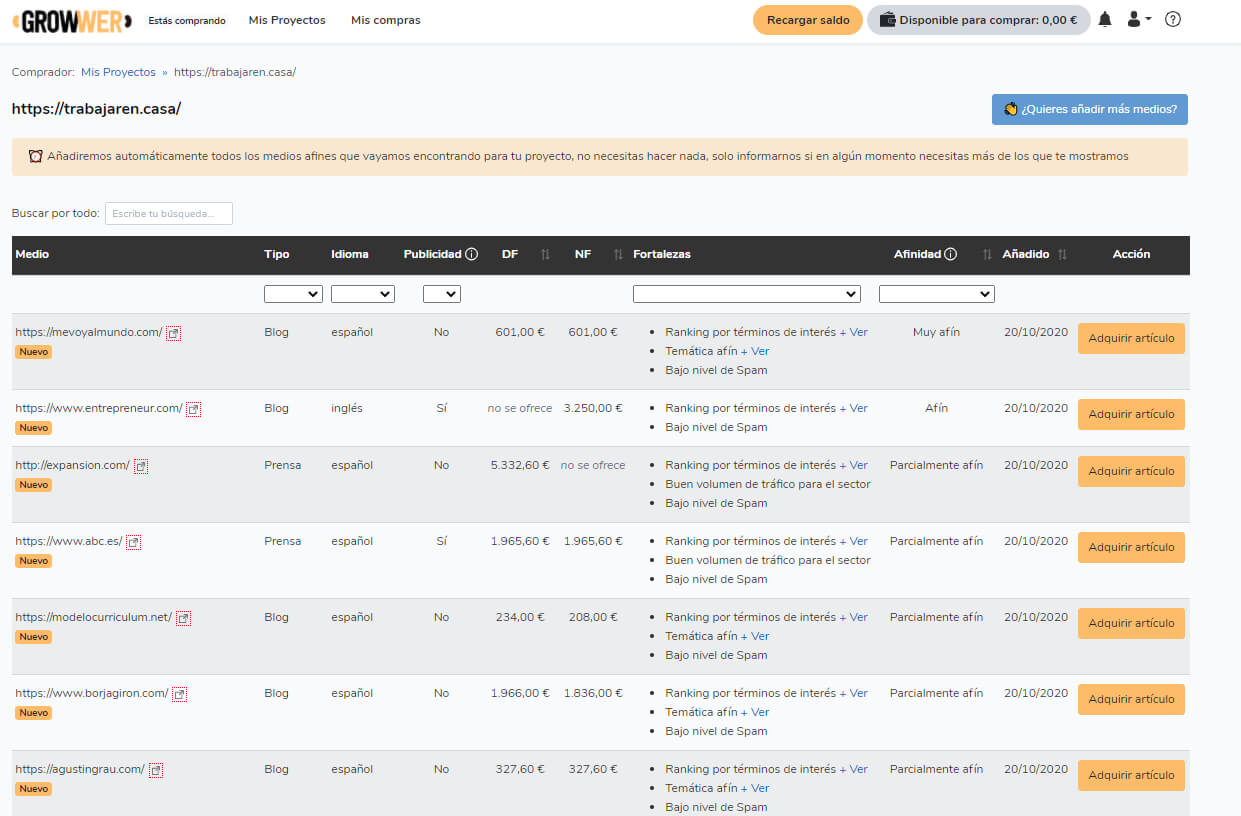Click the help question mark icon

1173,20
